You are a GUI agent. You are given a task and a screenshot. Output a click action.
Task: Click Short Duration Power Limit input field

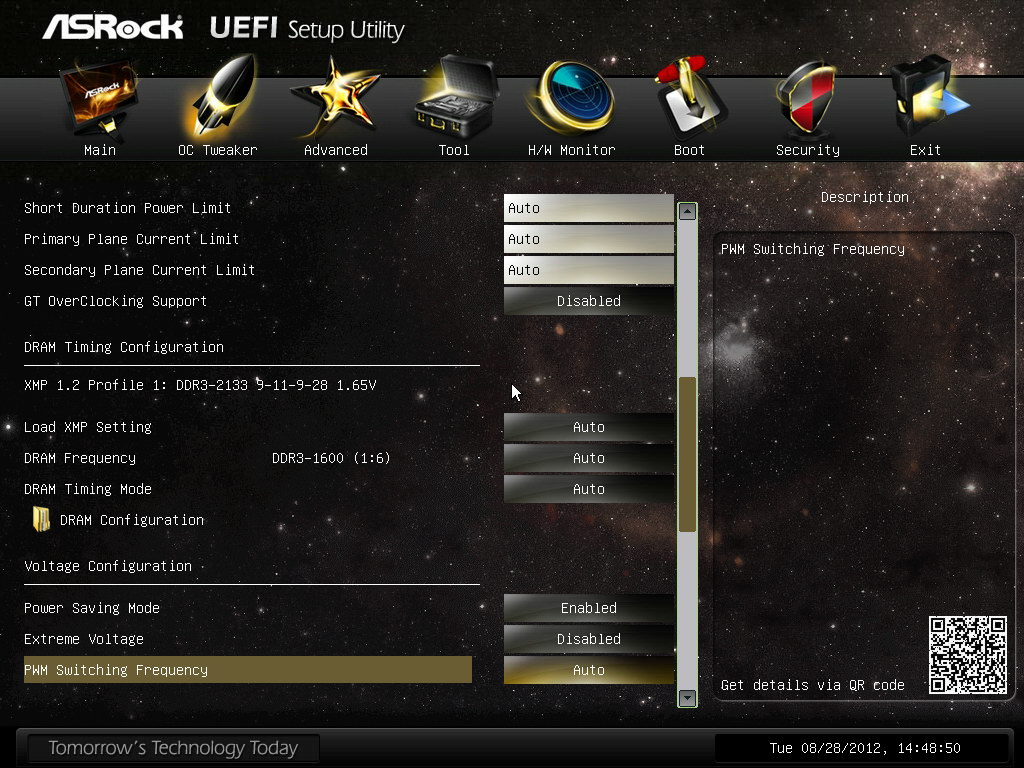click(588, 208)
